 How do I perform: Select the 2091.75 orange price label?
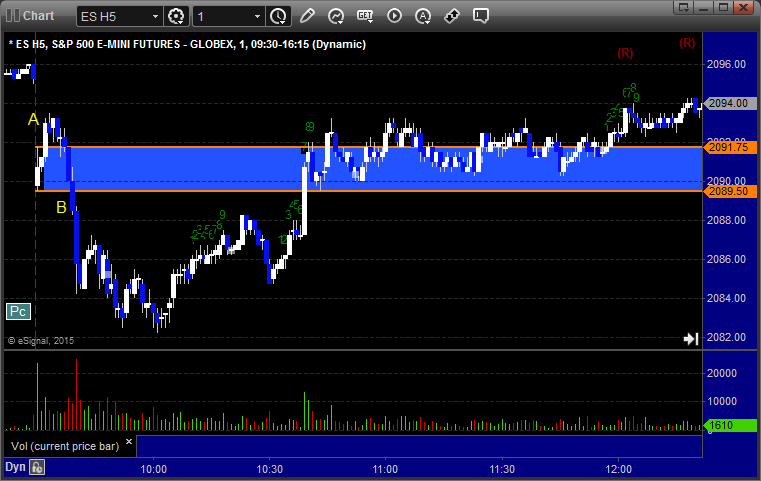pyautogui.click(x=729, y=147)
